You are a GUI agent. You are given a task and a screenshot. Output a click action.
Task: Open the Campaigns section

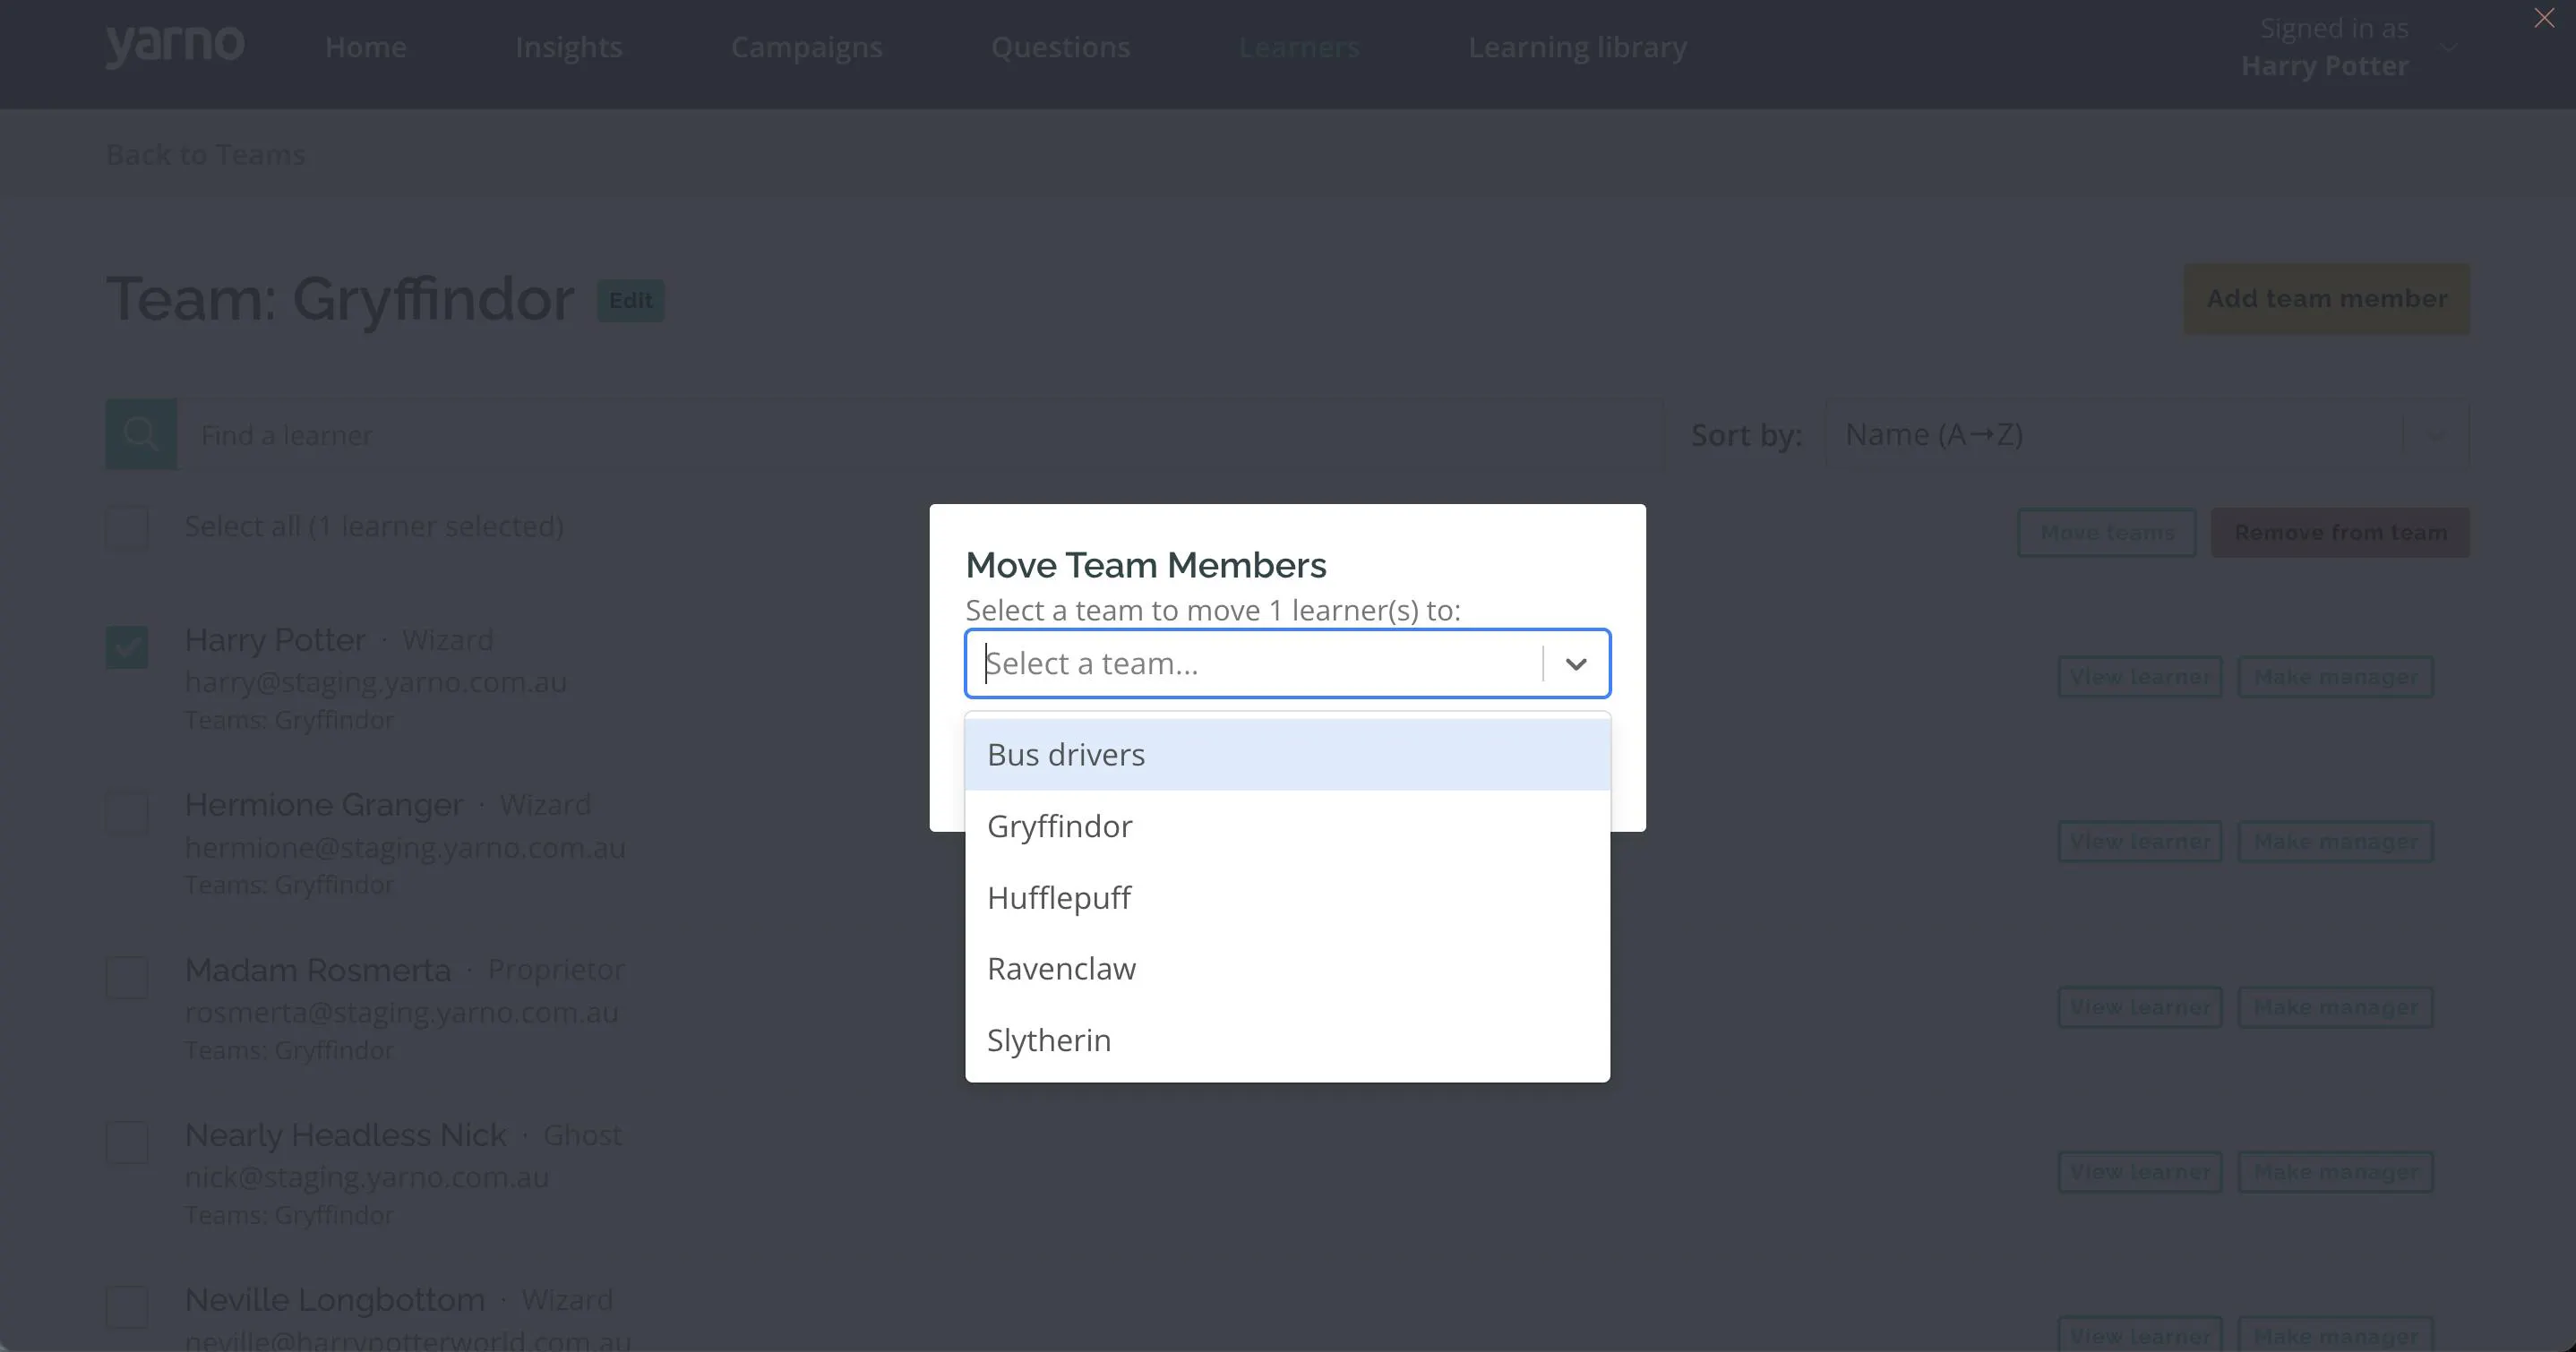[806, 47]
